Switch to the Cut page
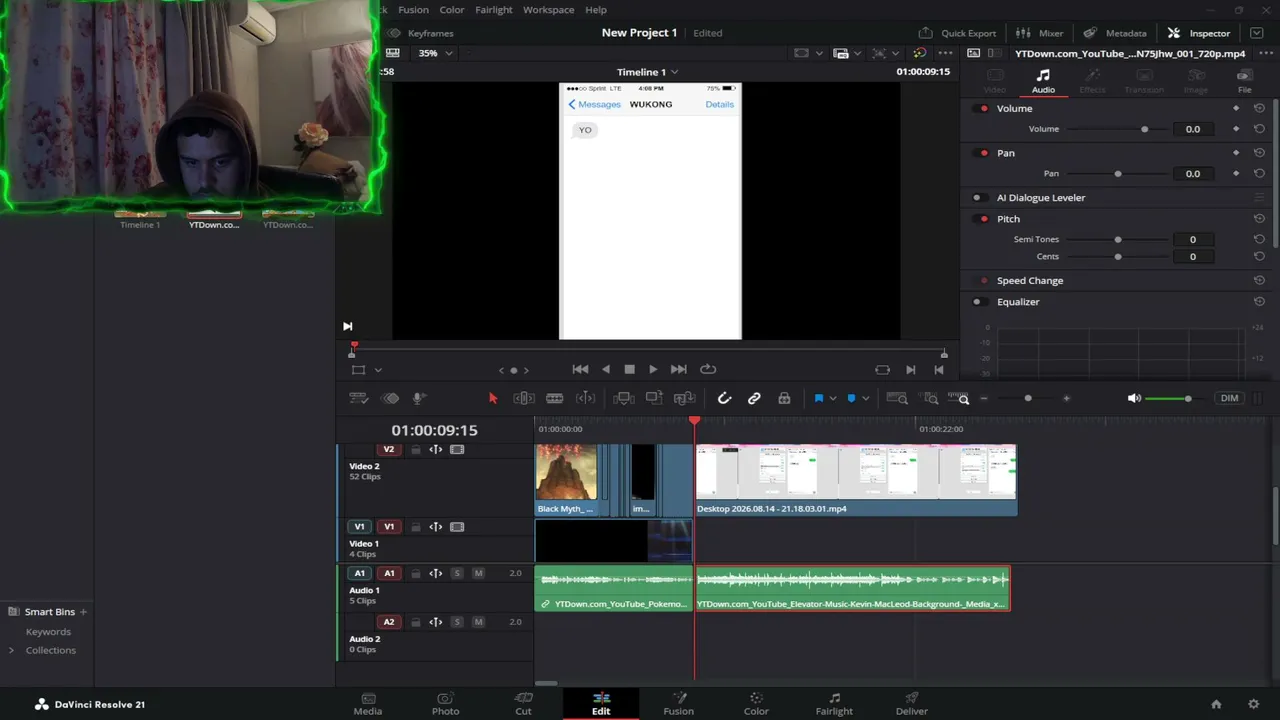 coord(523,704)
